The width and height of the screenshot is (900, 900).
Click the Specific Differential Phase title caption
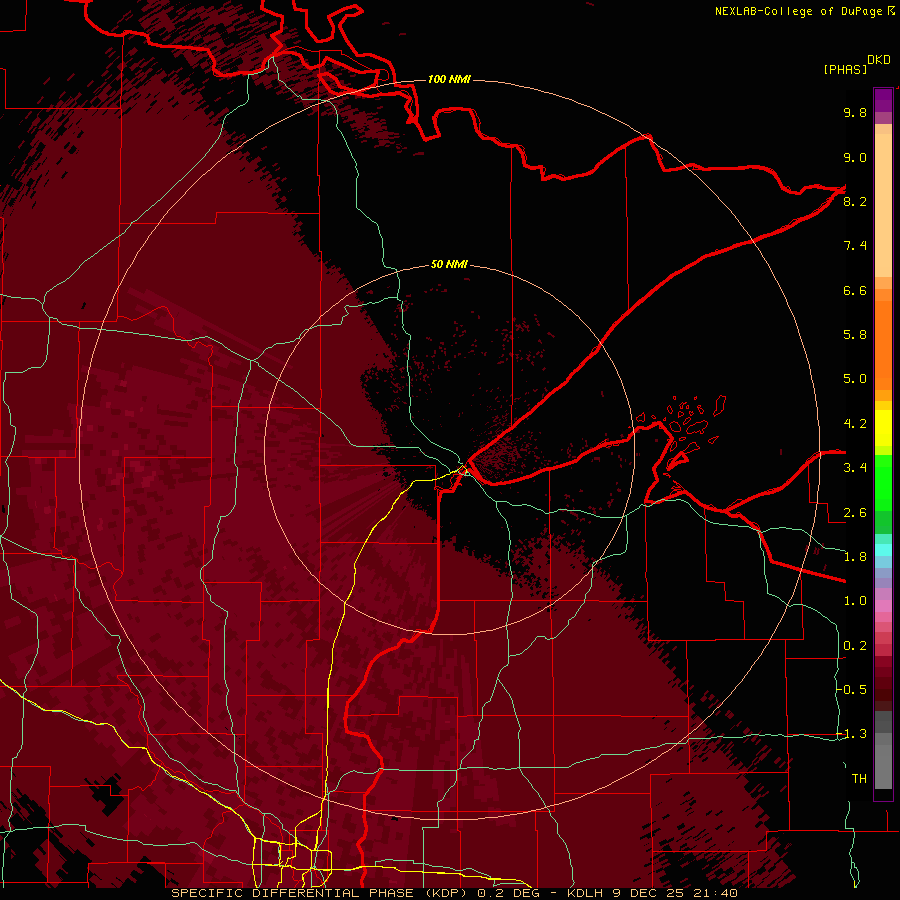point(455,893)
